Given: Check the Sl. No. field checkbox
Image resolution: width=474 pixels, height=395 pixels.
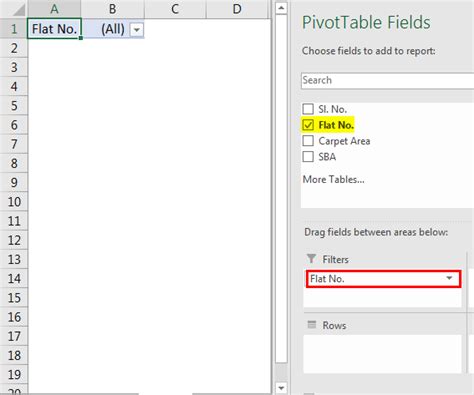Looking at the screenshot, I should (308, 109).
